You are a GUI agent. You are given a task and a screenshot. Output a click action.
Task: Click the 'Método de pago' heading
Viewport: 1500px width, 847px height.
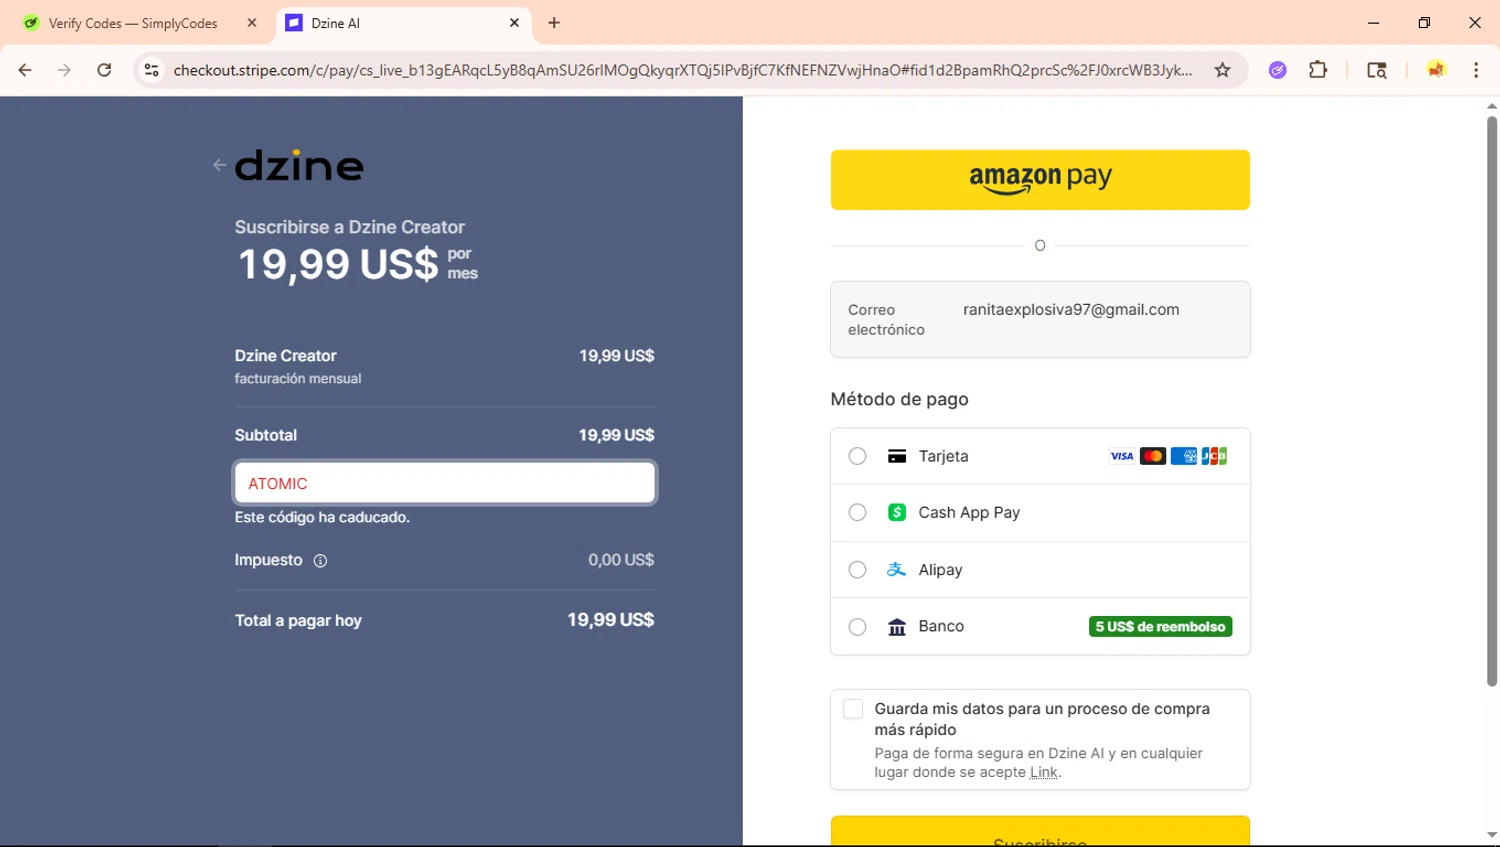pos(899,399)
